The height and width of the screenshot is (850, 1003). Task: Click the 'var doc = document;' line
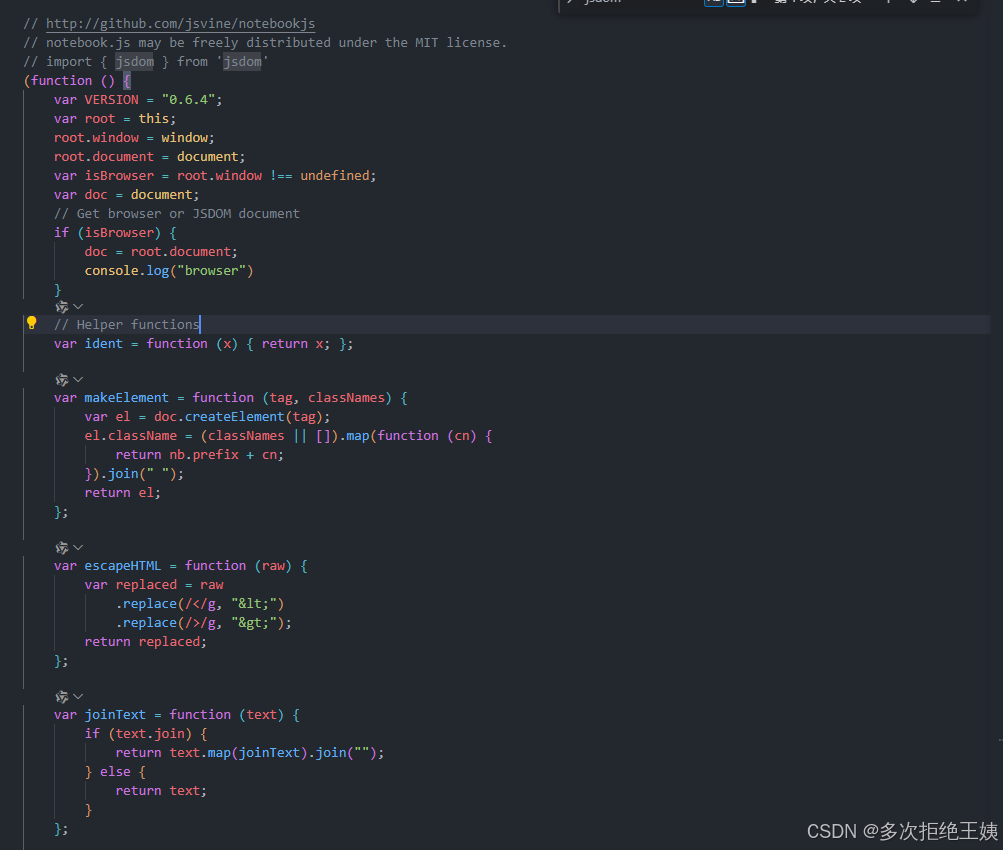tap(126, 195)
